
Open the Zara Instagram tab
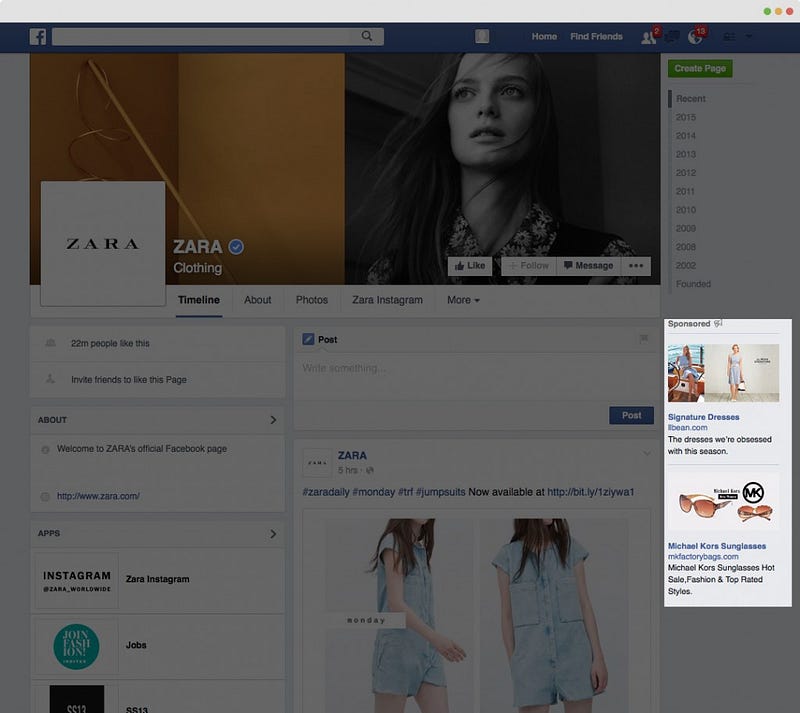click(387, 300)
